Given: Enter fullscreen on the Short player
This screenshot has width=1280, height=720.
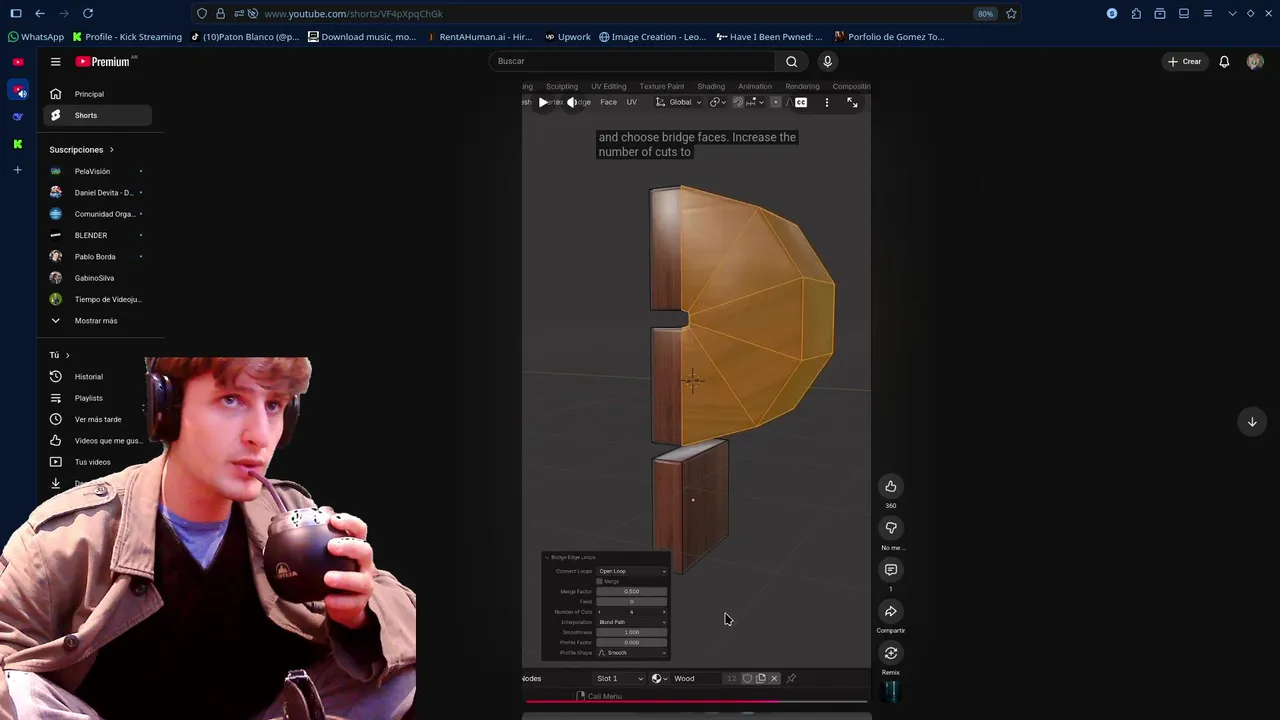Looking at the screenshot, I should 852,102.
